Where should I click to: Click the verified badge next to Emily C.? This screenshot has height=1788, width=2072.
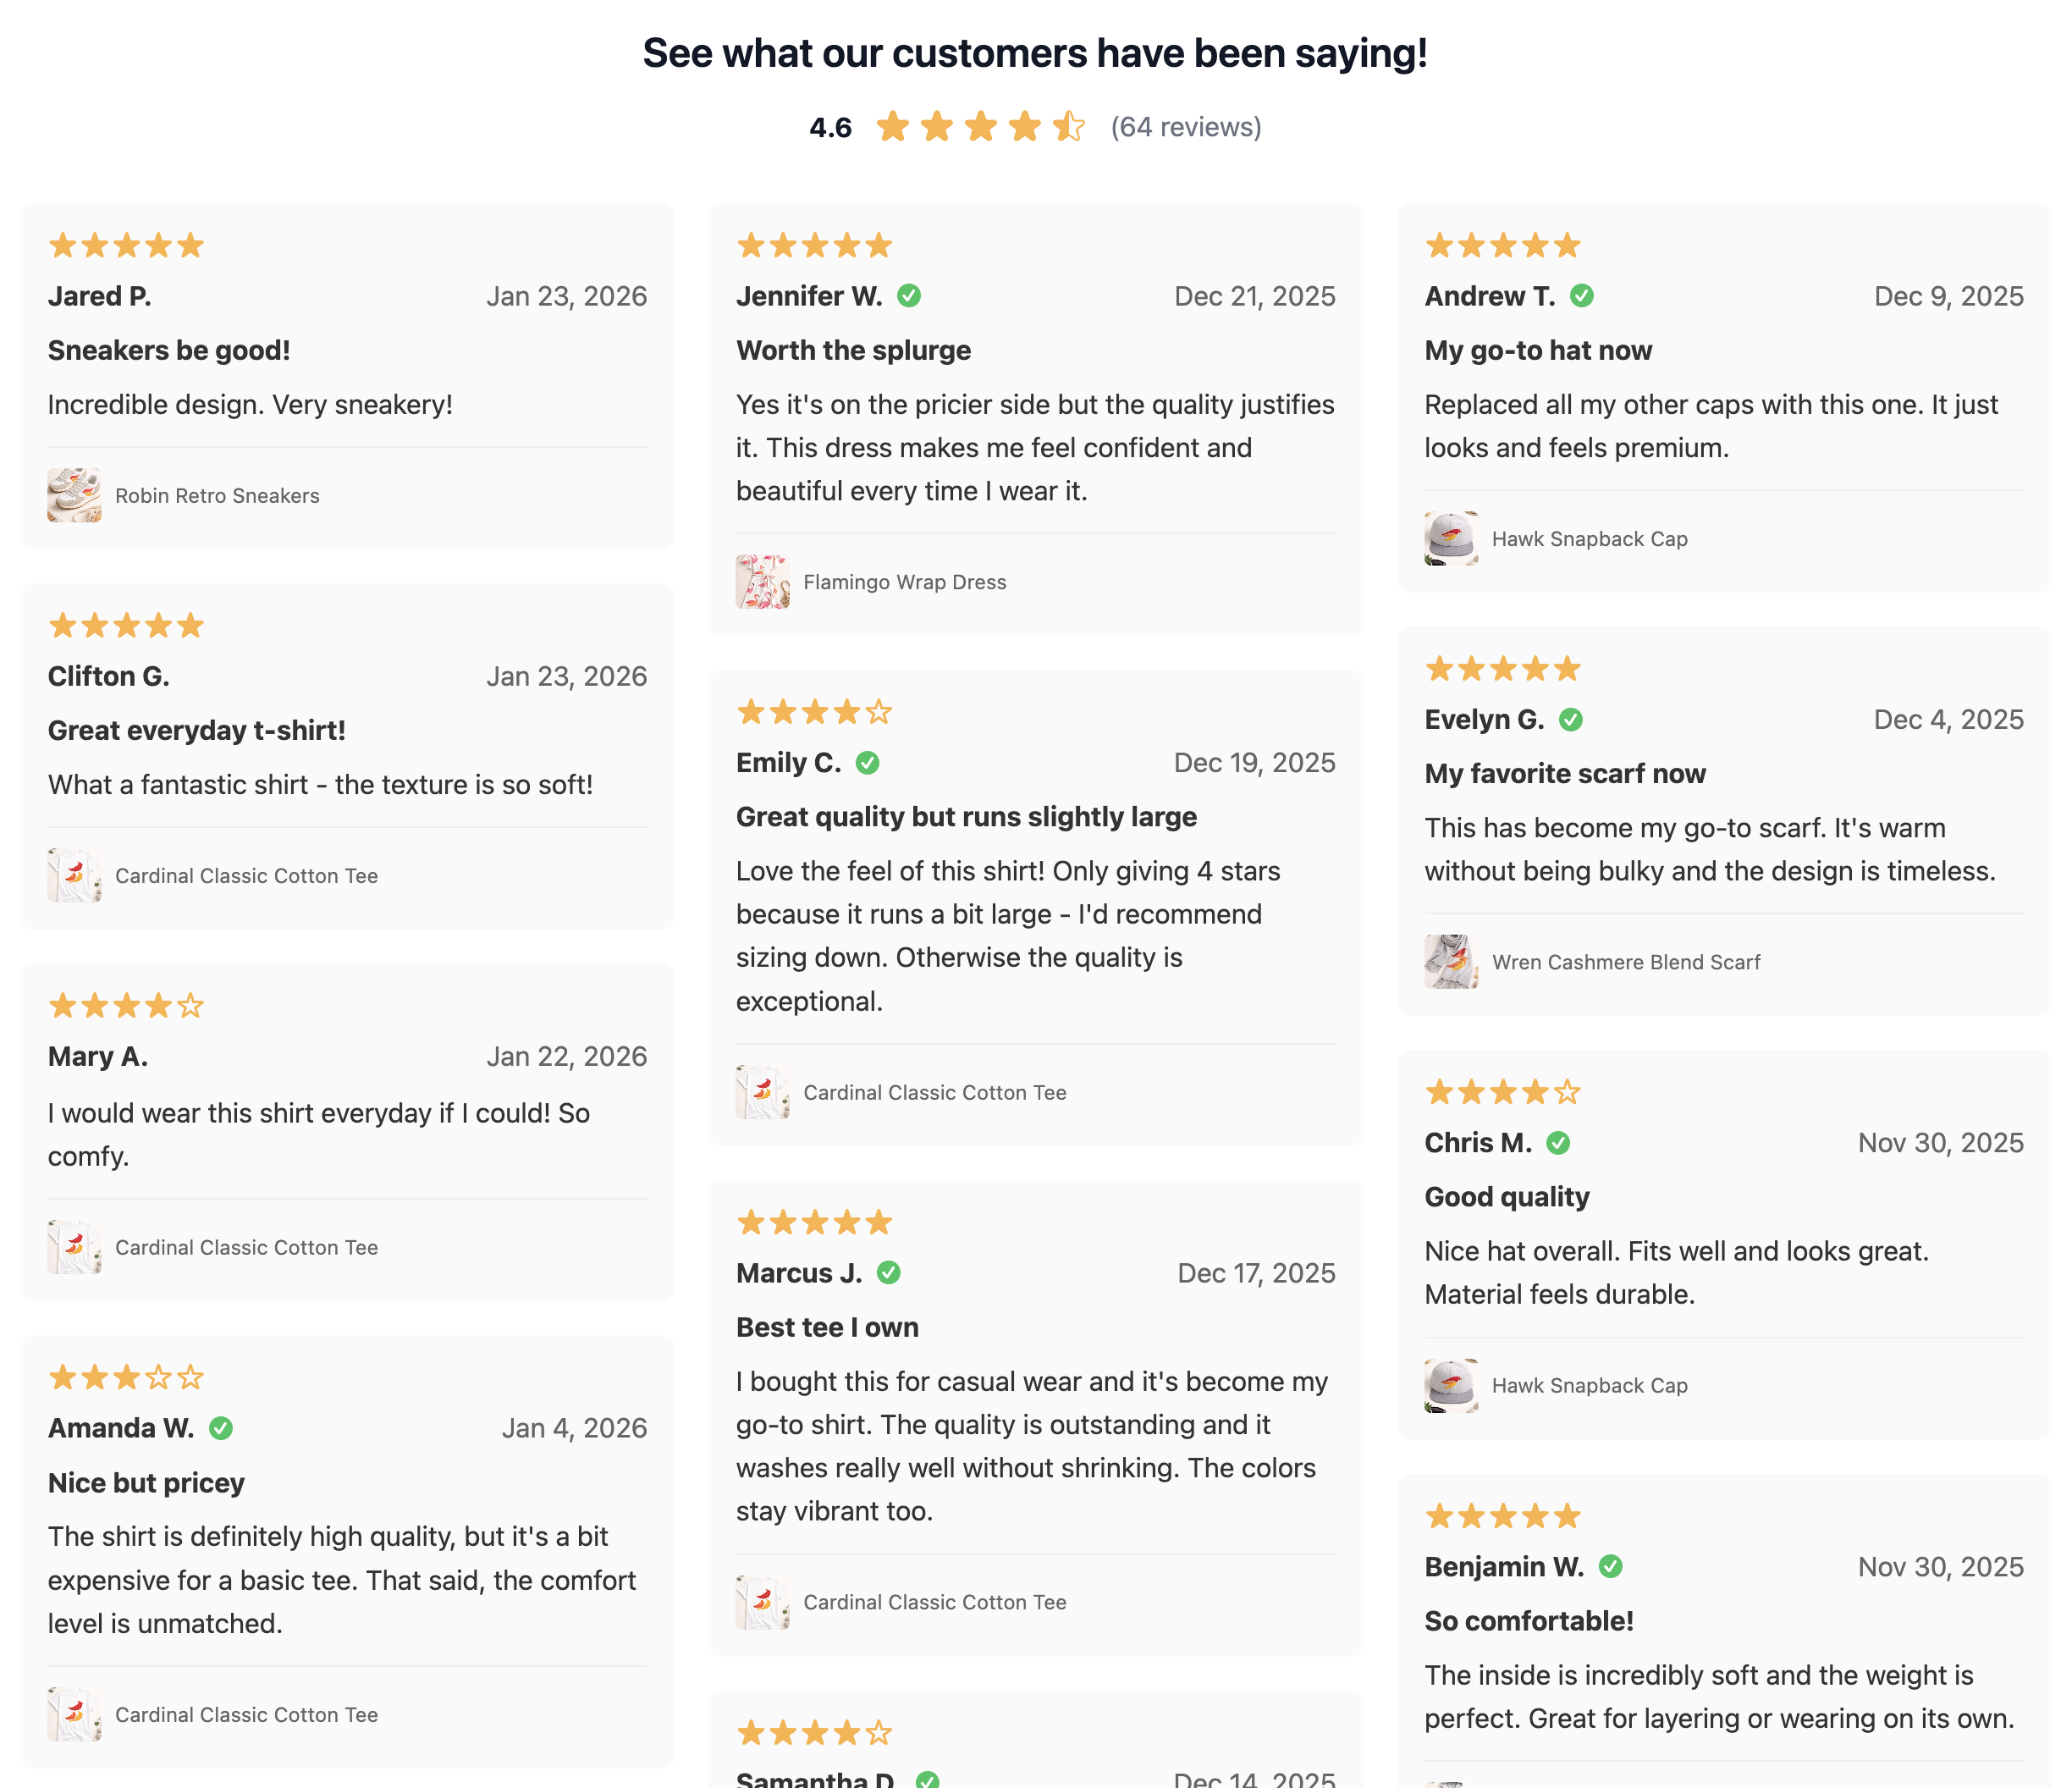coord(868,763)
